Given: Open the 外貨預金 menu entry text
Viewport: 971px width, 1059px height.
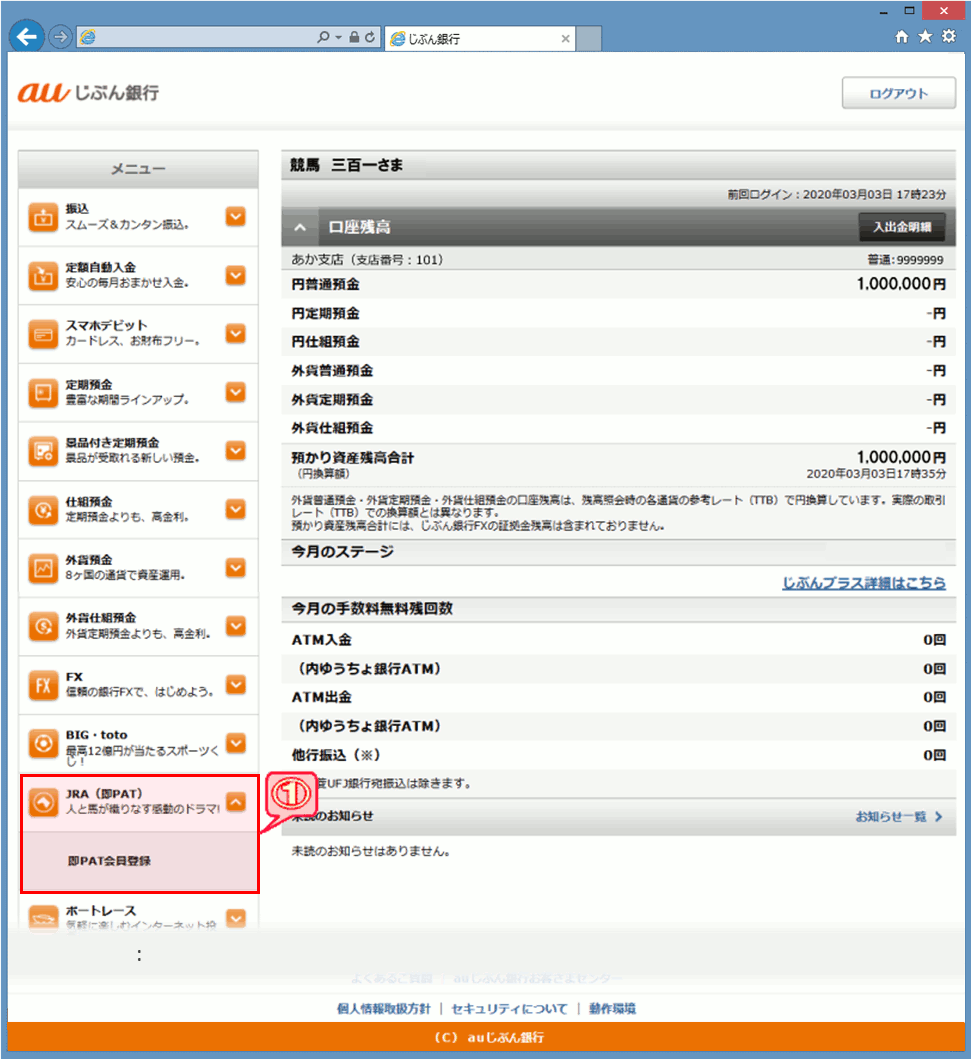Looking at the screenshot, I should [125, 567].
